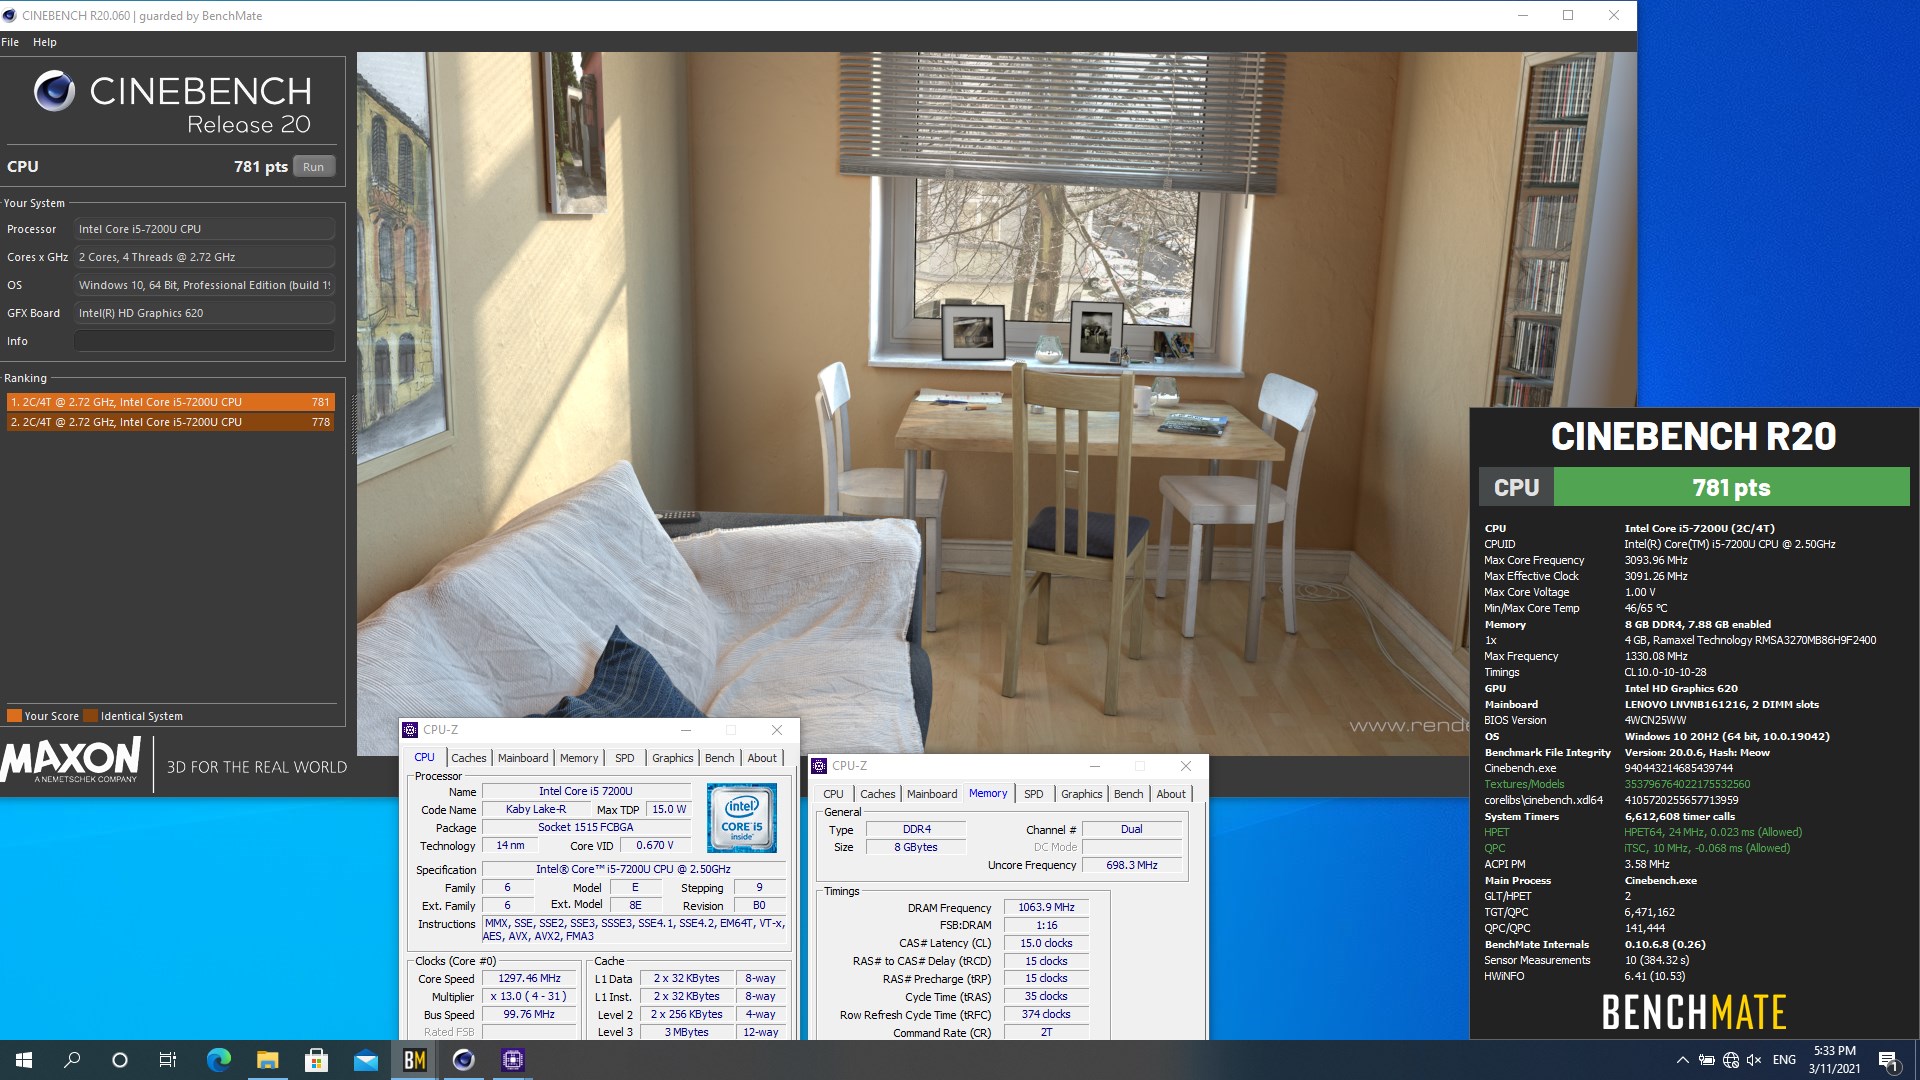This screenshot has height=1080, width=1920.
Task: Switch to Cinebench in taskbar
Action: (463, 1060)
